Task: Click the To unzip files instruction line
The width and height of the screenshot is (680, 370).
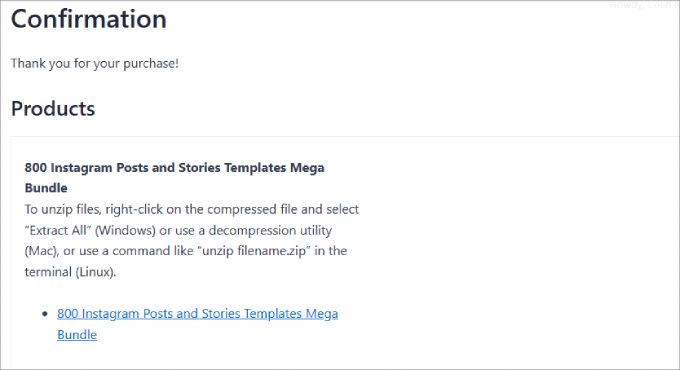Action: (x=192, y=210)
